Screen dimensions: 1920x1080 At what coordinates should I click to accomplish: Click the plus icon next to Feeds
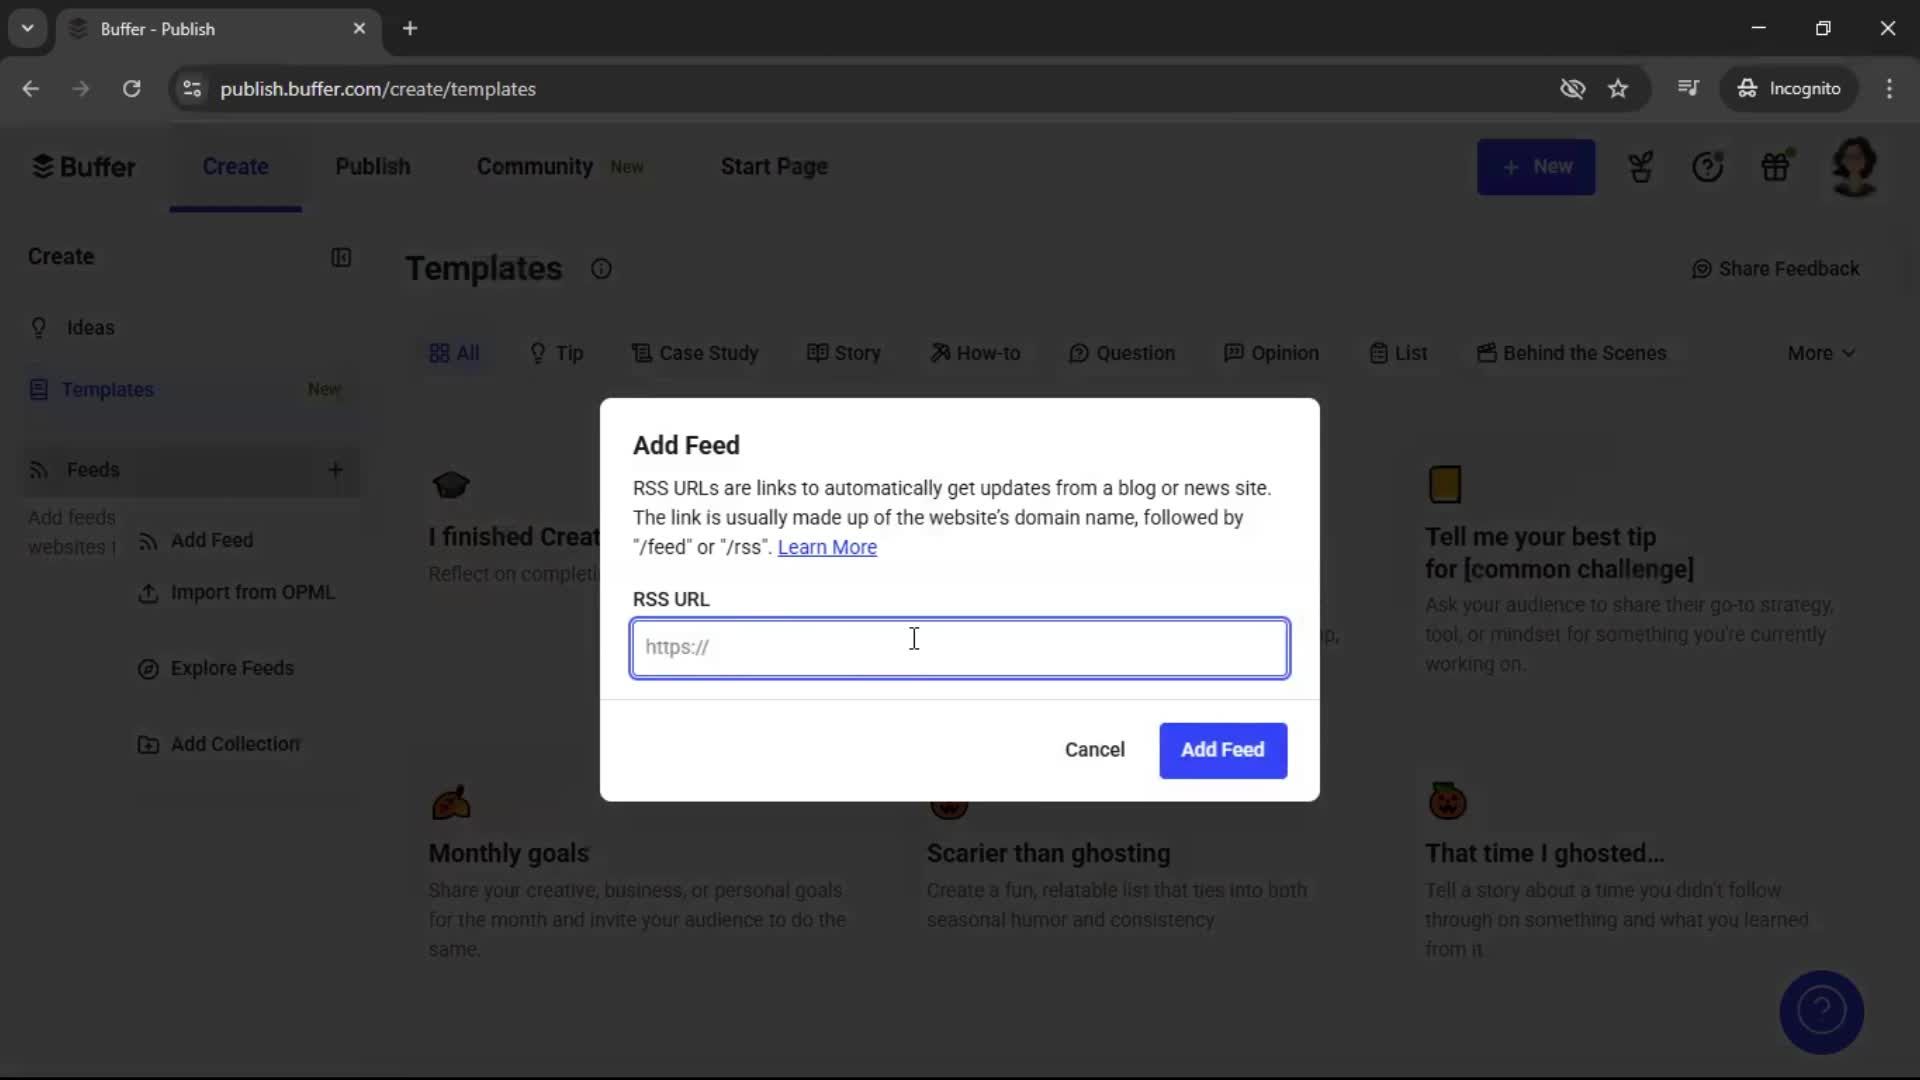tap(336, 470)
